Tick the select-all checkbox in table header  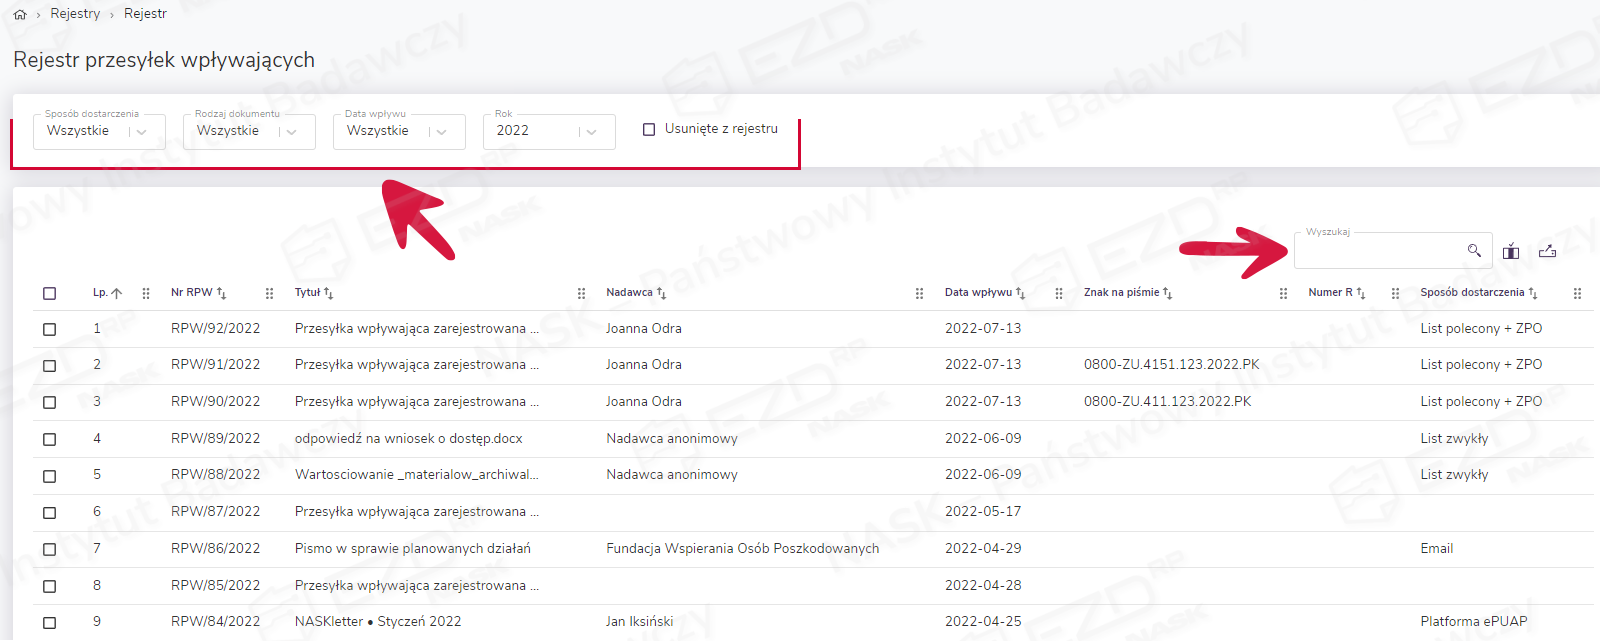49,293
